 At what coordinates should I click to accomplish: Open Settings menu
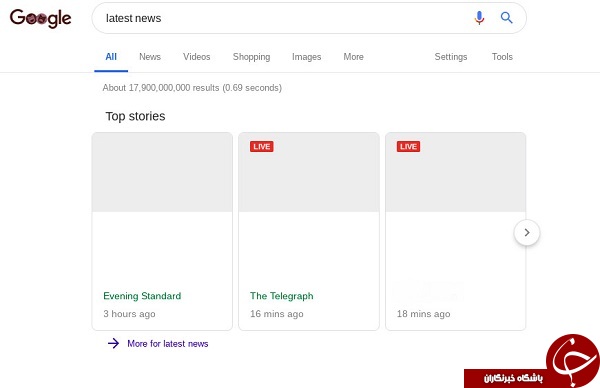451,57
